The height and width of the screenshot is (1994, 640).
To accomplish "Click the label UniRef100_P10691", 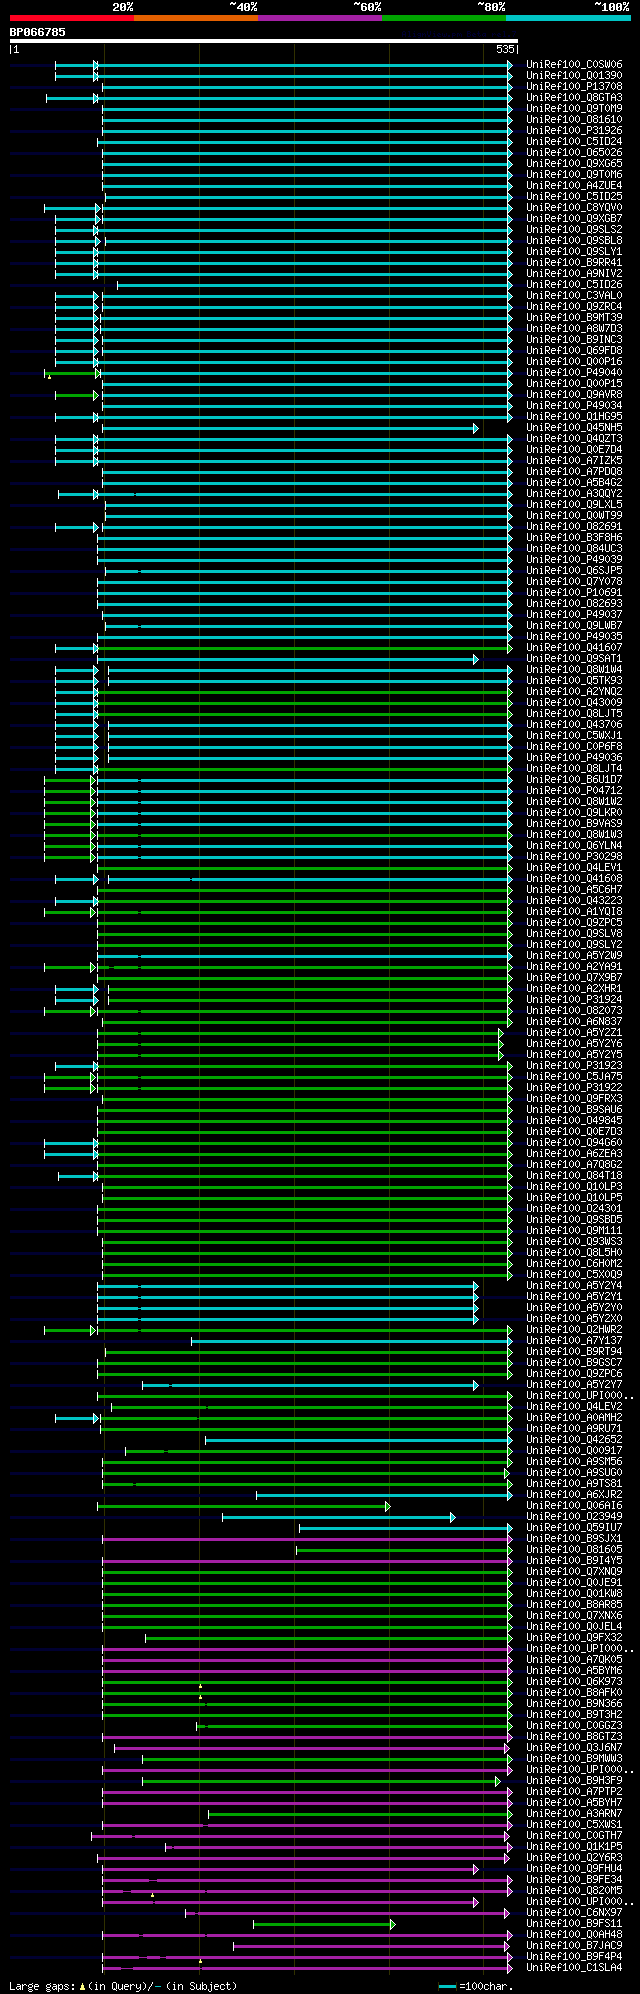I will (x=574, y=593).
